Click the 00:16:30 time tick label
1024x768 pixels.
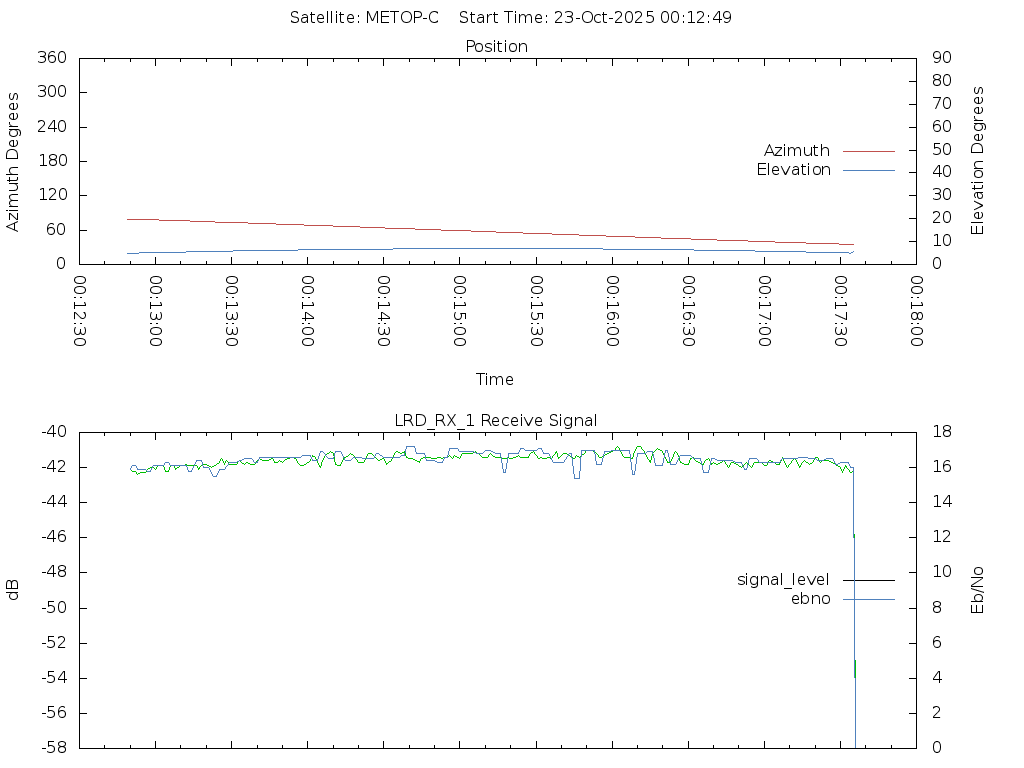(687, 312)
